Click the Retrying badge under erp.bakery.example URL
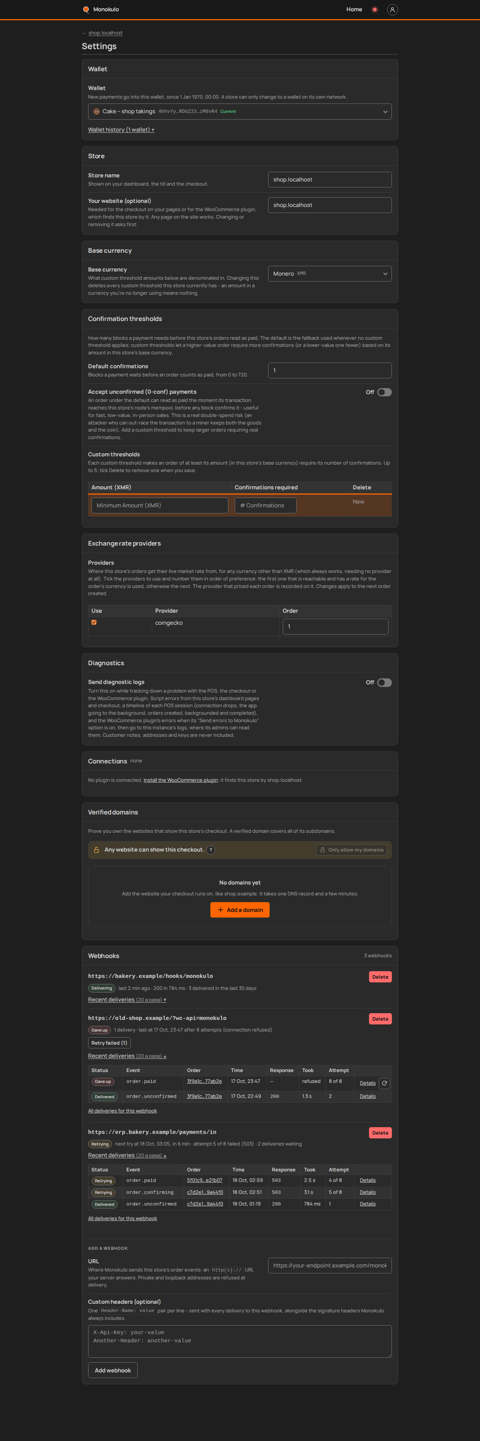This screenshot has height=1441, width=480. tap(100, 1144)
